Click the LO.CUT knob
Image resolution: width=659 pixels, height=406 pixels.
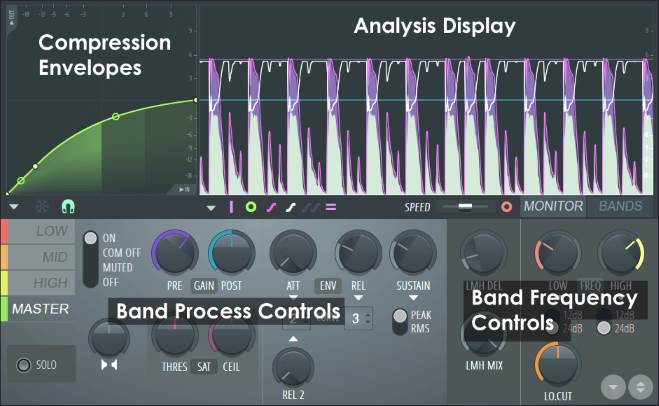click(x=552, y=361)
